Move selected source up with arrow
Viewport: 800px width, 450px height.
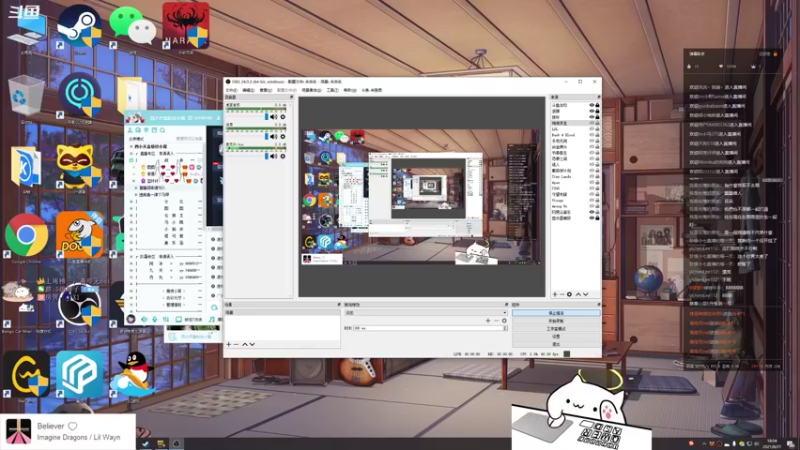pyautogui.click(x=578, y=294)
